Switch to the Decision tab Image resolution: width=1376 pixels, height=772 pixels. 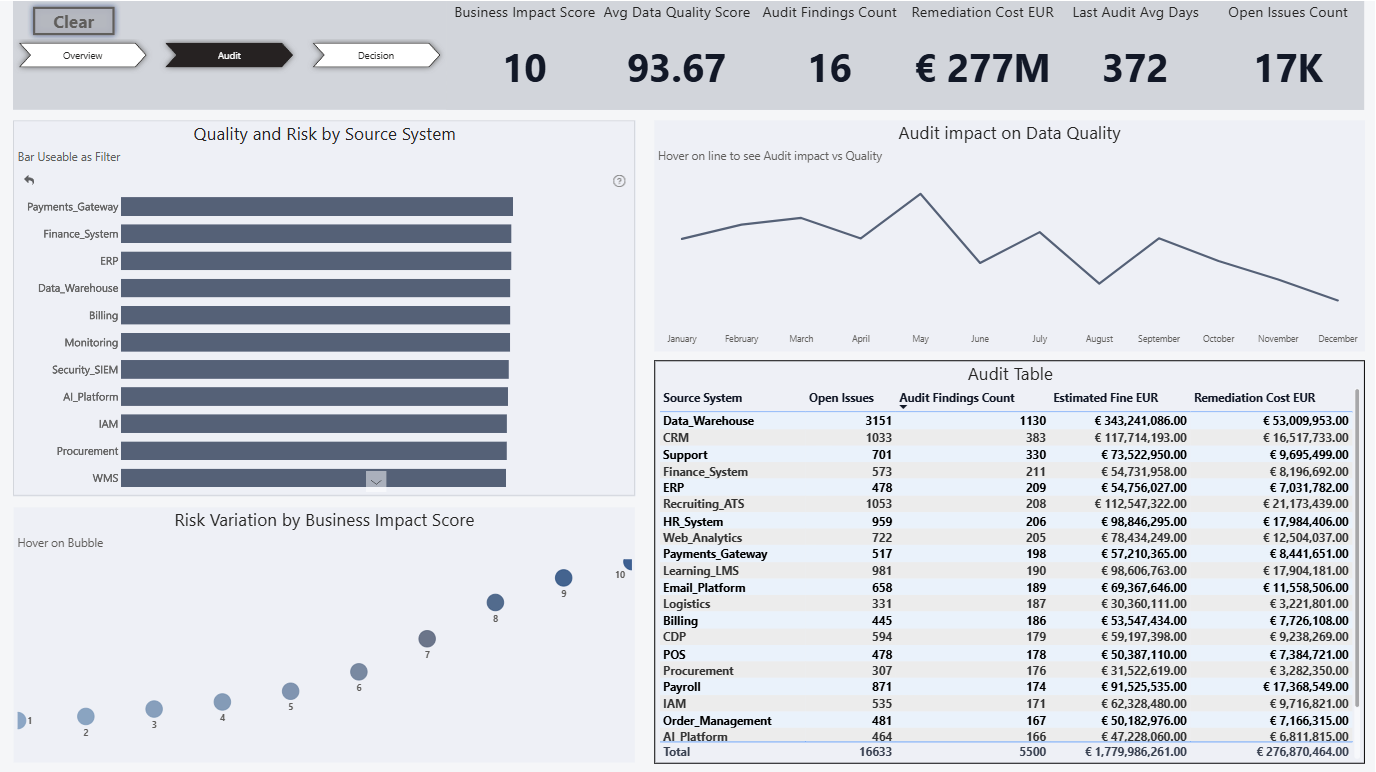coord(376,56)
